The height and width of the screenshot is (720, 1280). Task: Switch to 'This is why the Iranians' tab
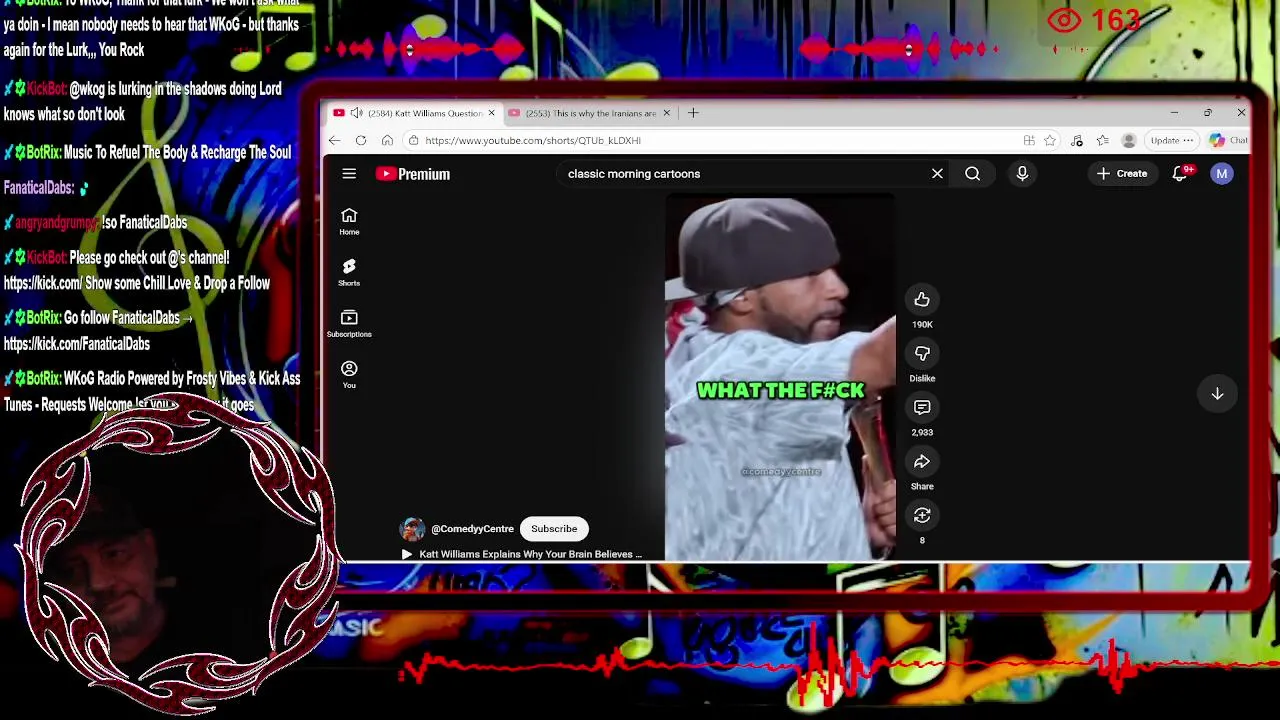[x=591, y=113]
